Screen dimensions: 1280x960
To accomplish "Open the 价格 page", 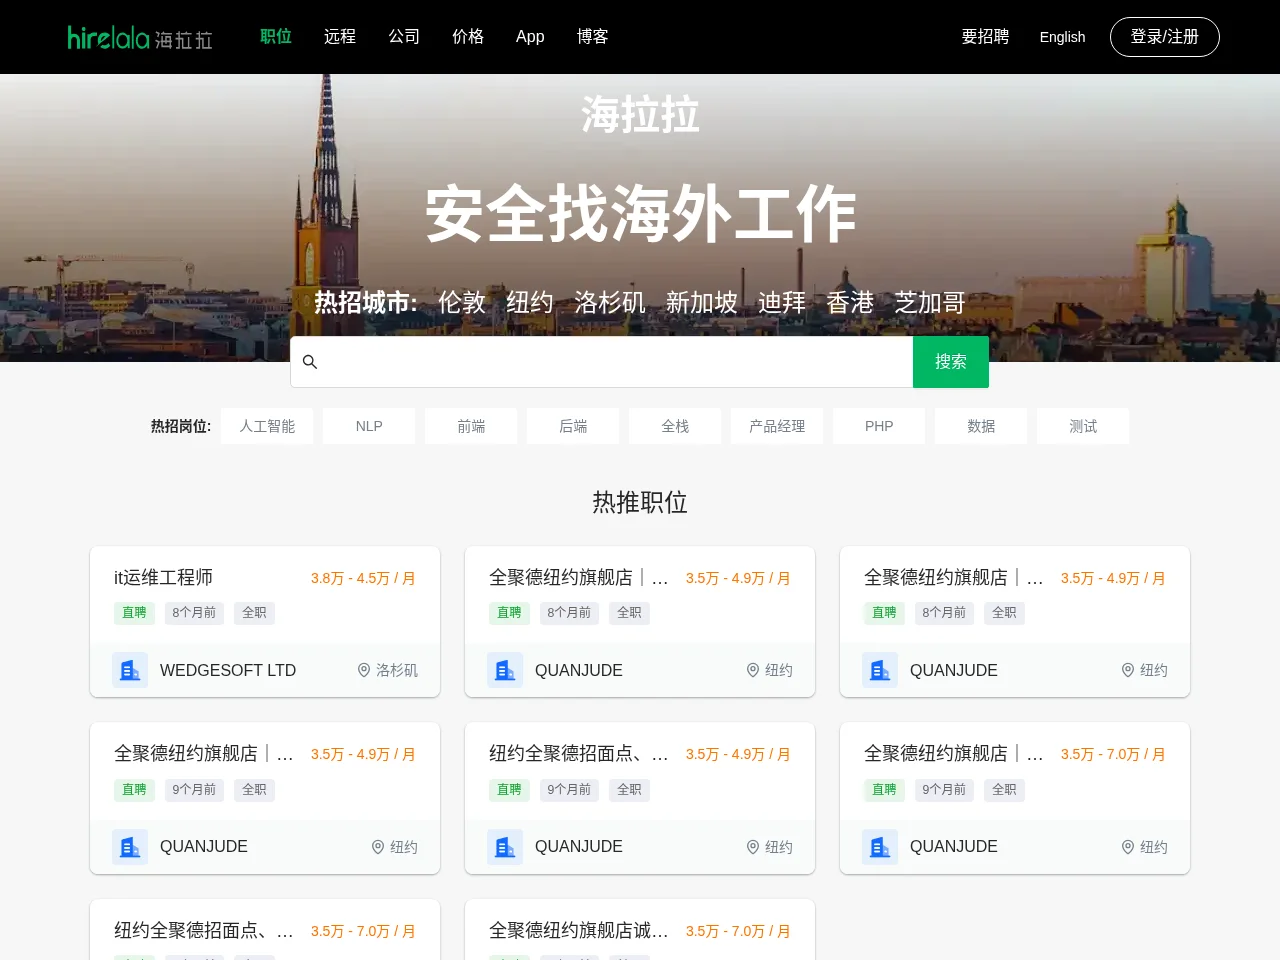I will tap(468, 36).
